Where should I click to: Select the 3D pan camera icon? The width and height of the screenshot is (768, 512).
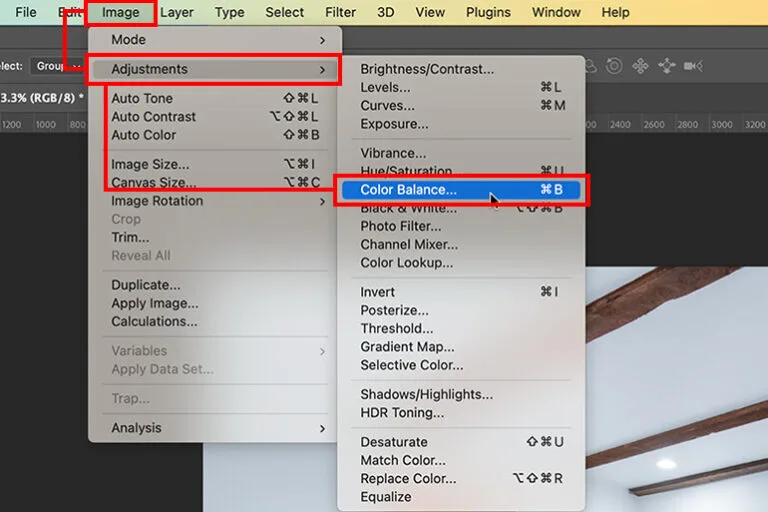pyautogui.click(x=640, y=66)
